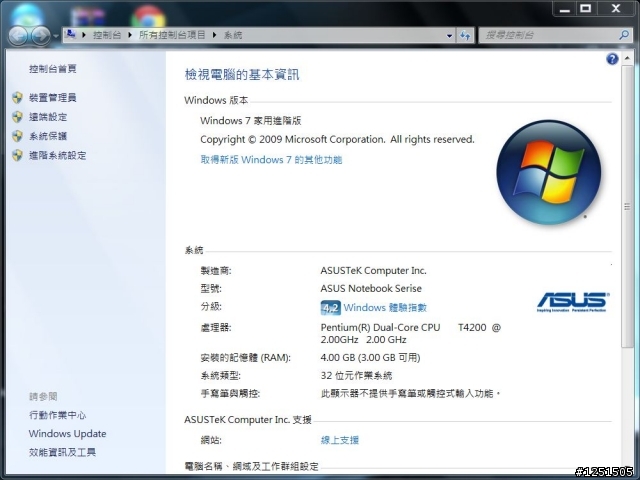Click the 檢視電腦的基本資訊 heading
This screenshot has height=480, width=640.
[x=242, y=75]
